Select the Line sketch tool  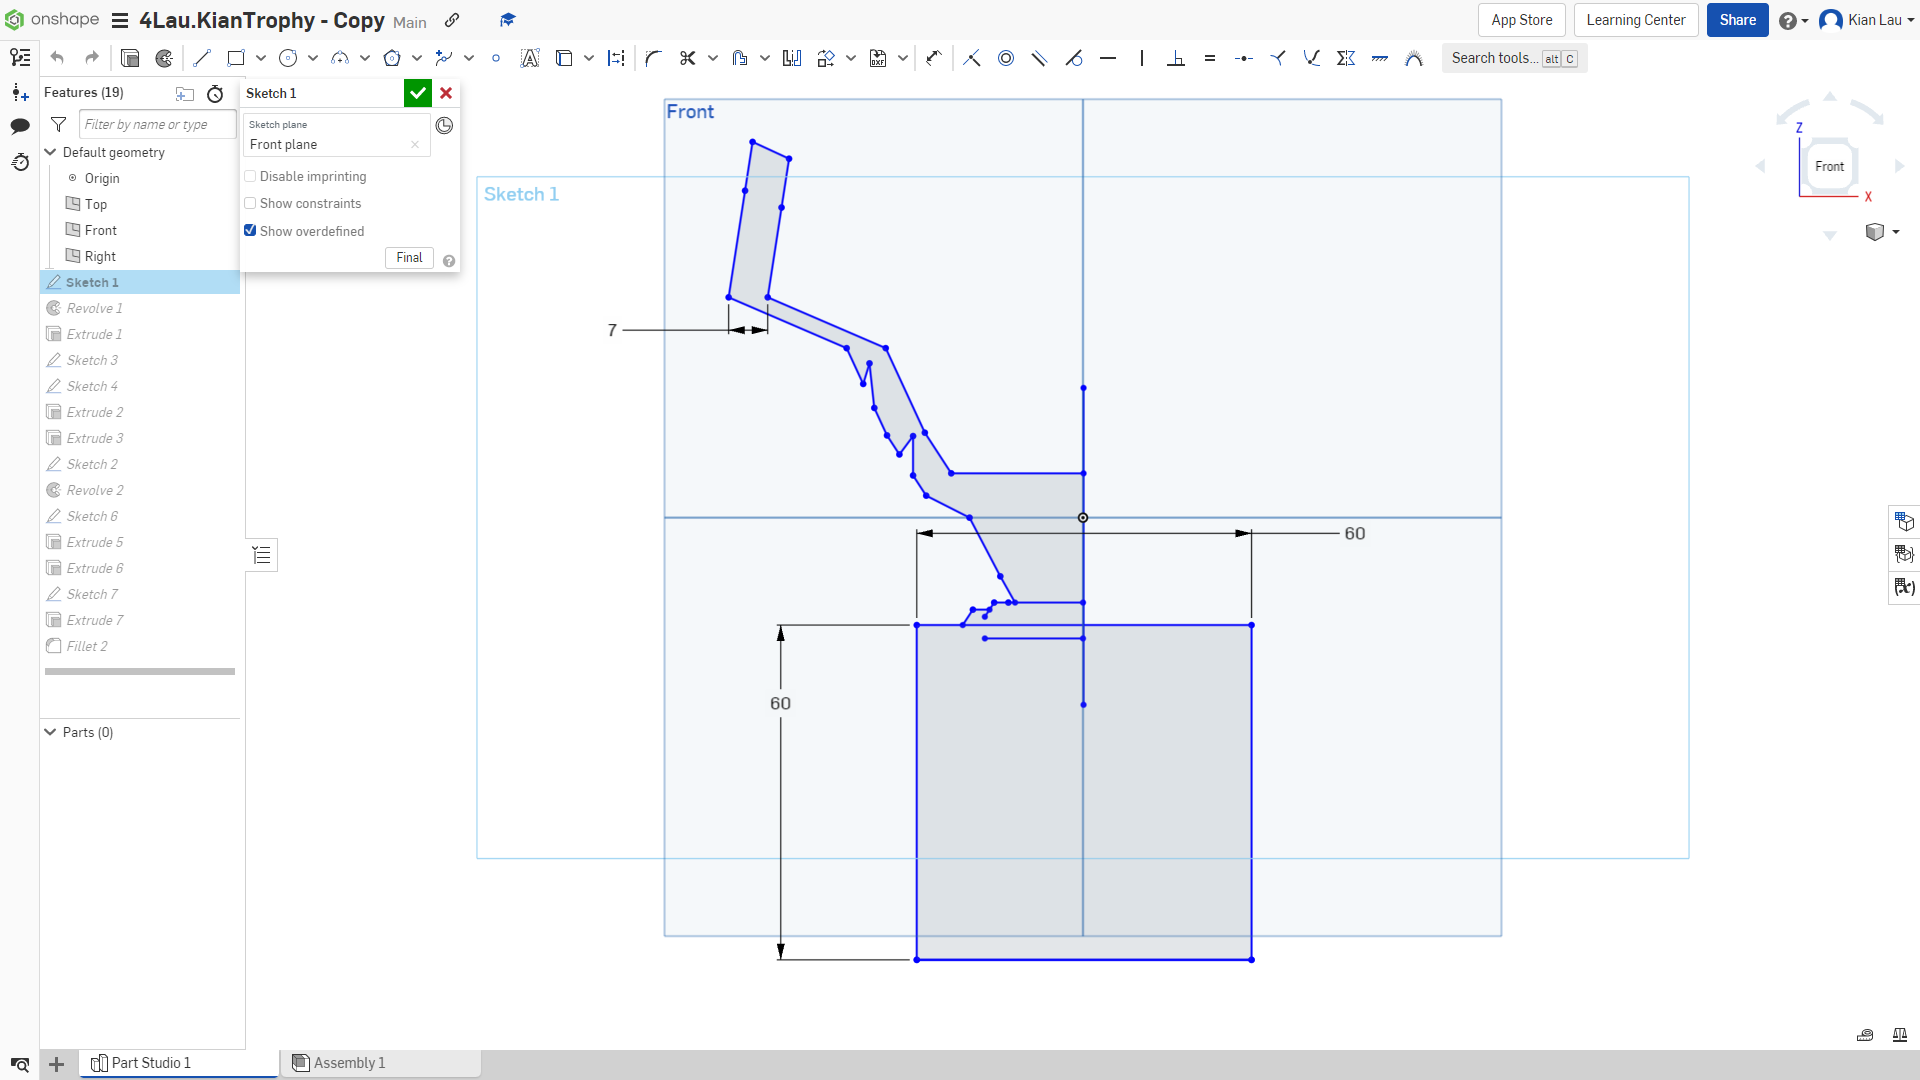coord(201,58)
